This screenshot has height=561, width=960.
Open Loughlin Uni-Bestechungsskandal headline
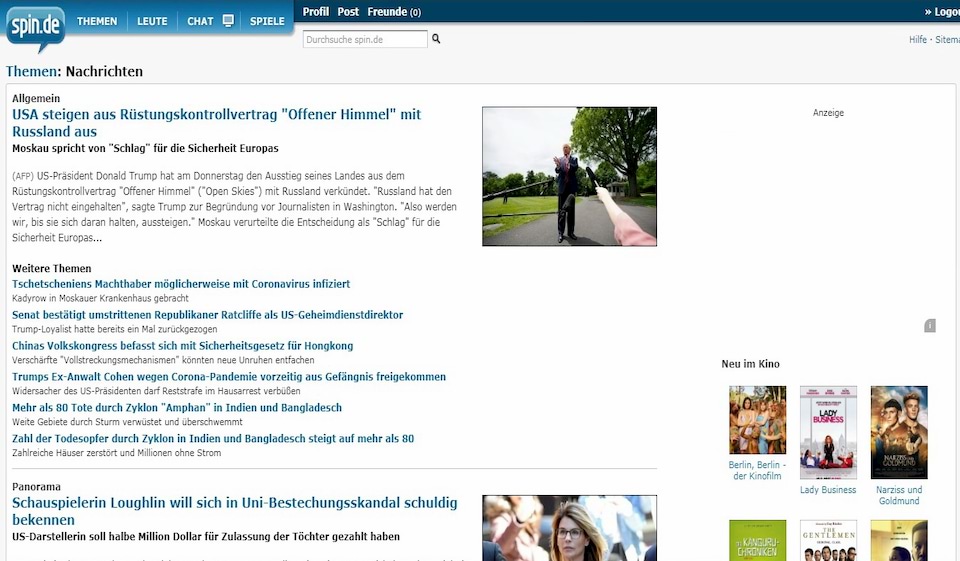[x=234, y=511]
